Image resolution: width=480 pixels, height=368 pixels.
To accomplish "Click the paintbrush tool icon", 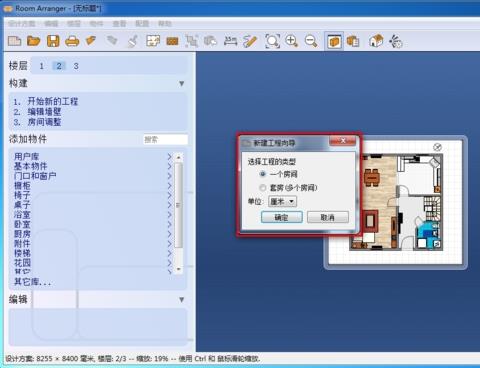I will (x=133, y=41).
